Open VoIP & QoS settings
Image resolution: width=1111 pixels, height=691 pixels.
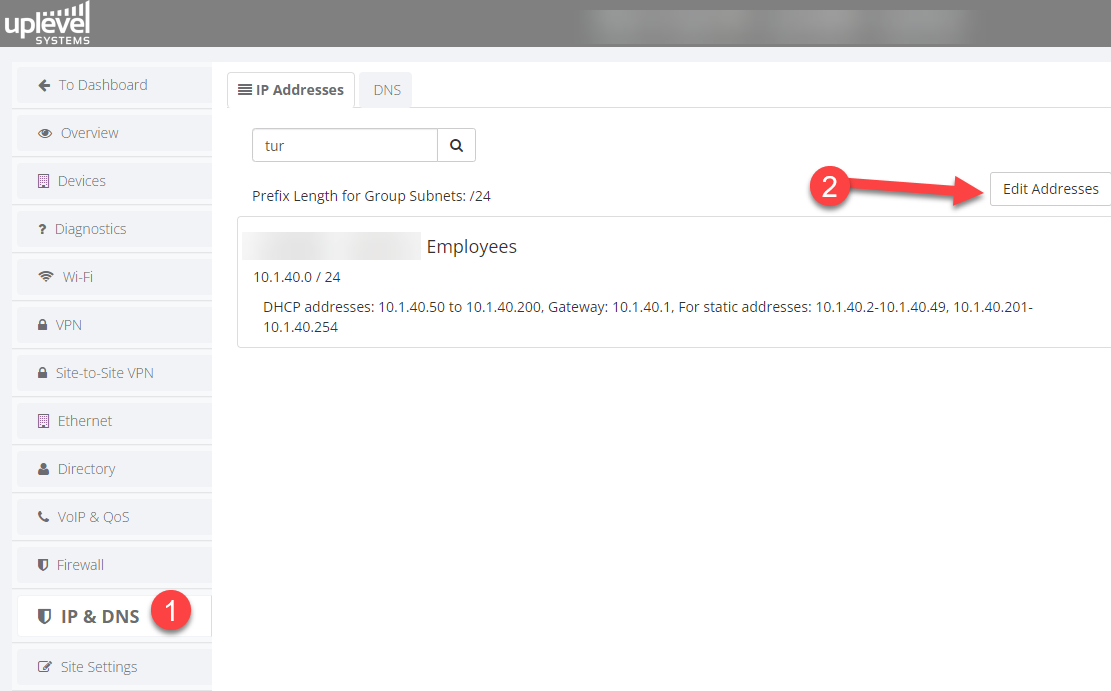click(x=114, y=517)
